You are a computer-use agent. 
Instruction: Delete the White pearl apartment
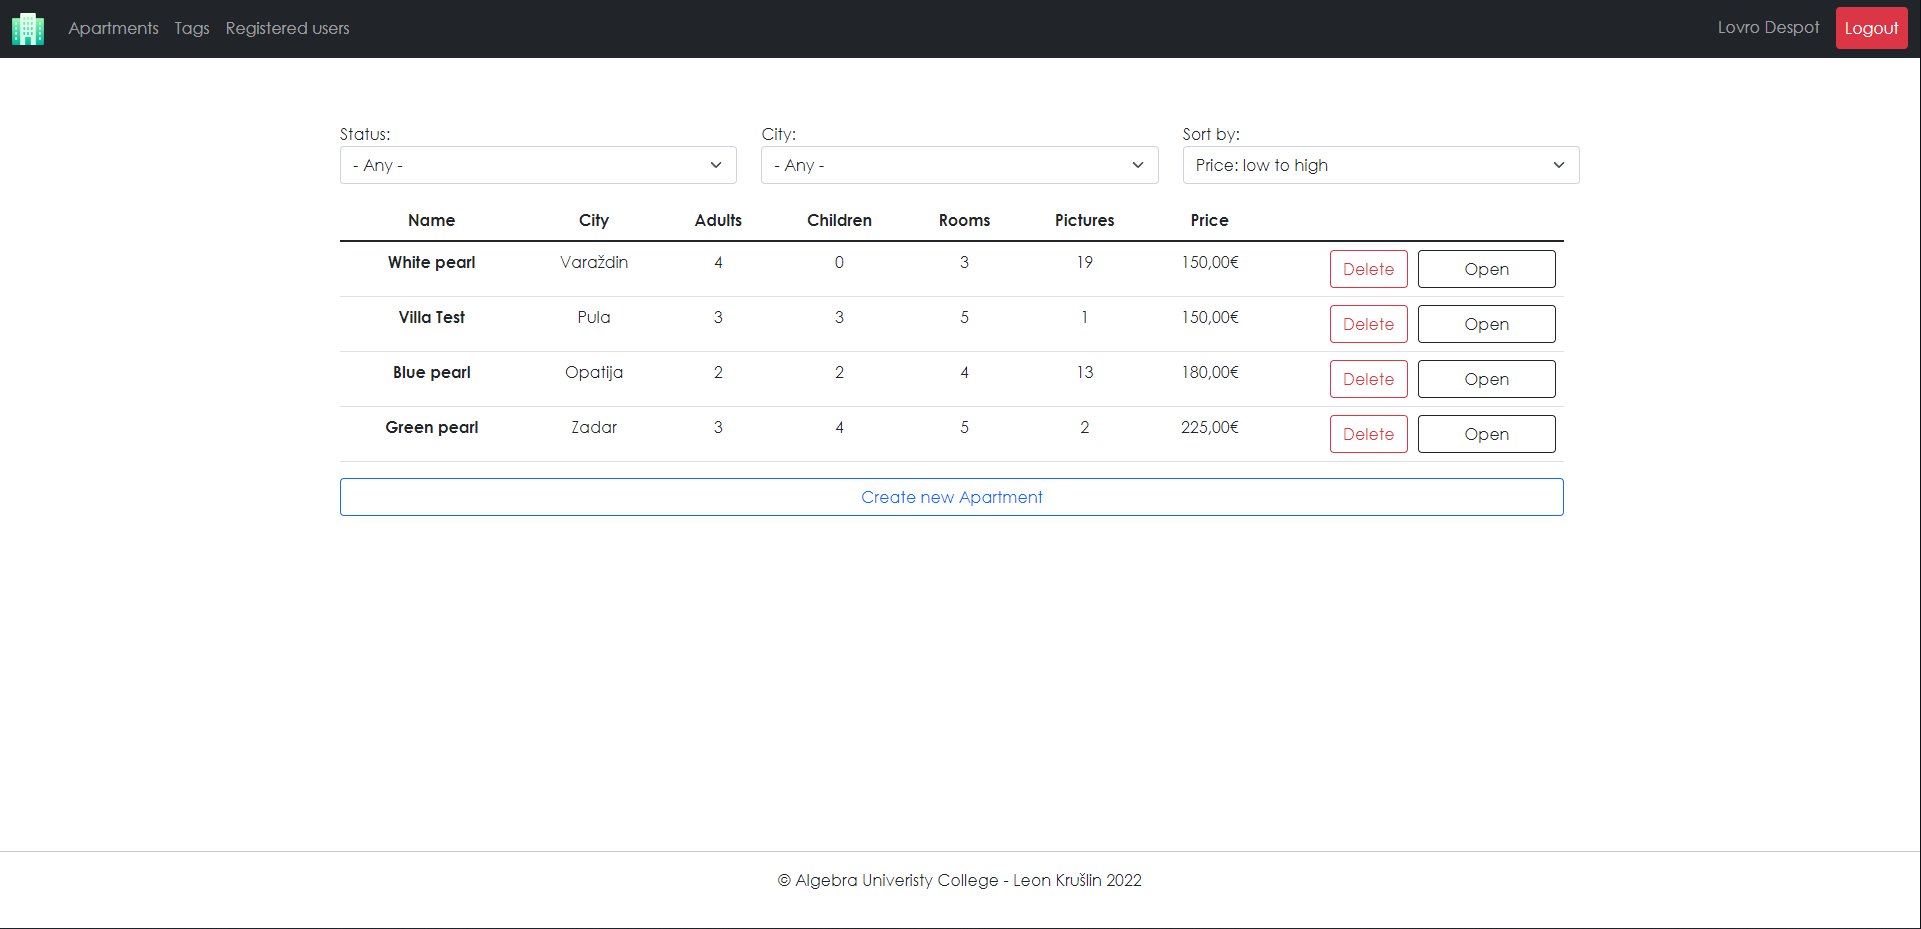pyautogui.click(x=1368, y=269)
